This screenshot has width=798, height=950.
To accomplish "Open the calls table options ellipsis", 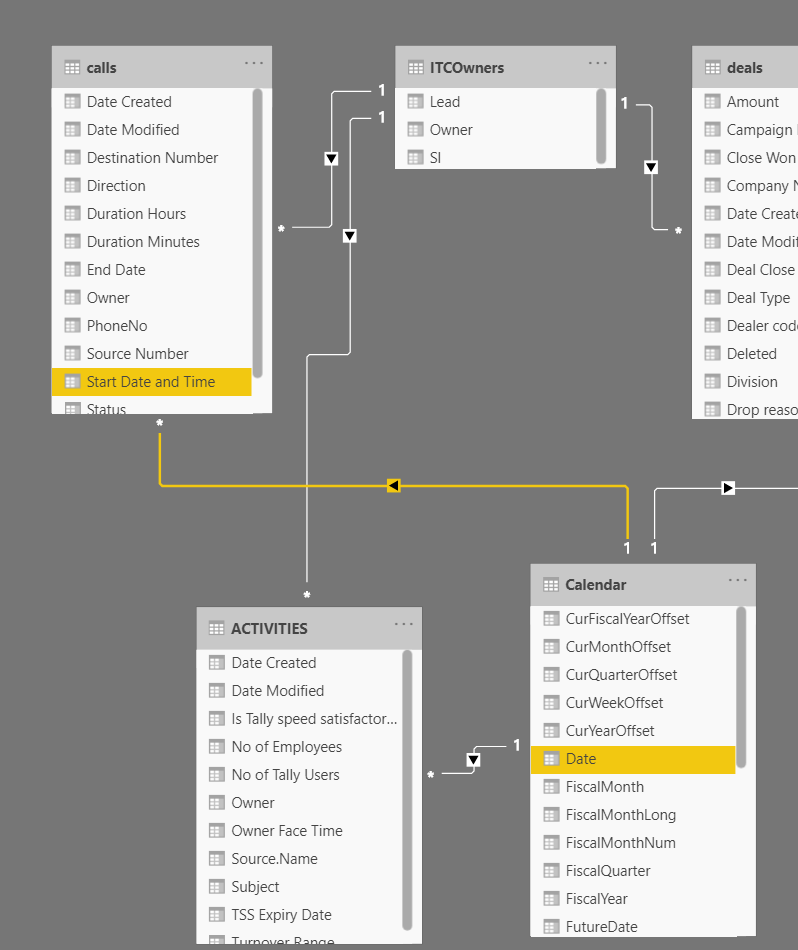I will (x=254, y=63).
